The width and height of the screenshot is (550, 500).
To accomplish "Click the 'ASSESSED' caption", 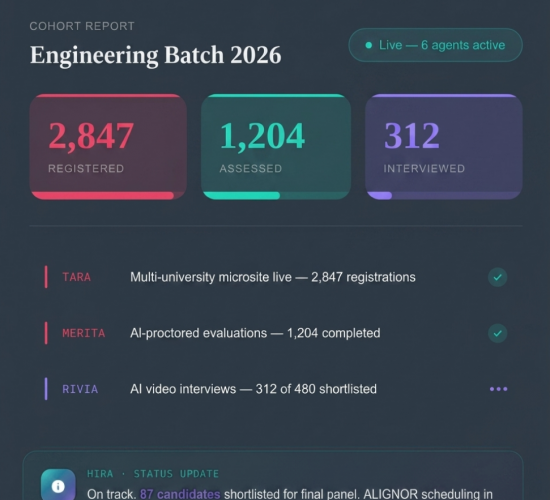I will [x=251, y=168].
